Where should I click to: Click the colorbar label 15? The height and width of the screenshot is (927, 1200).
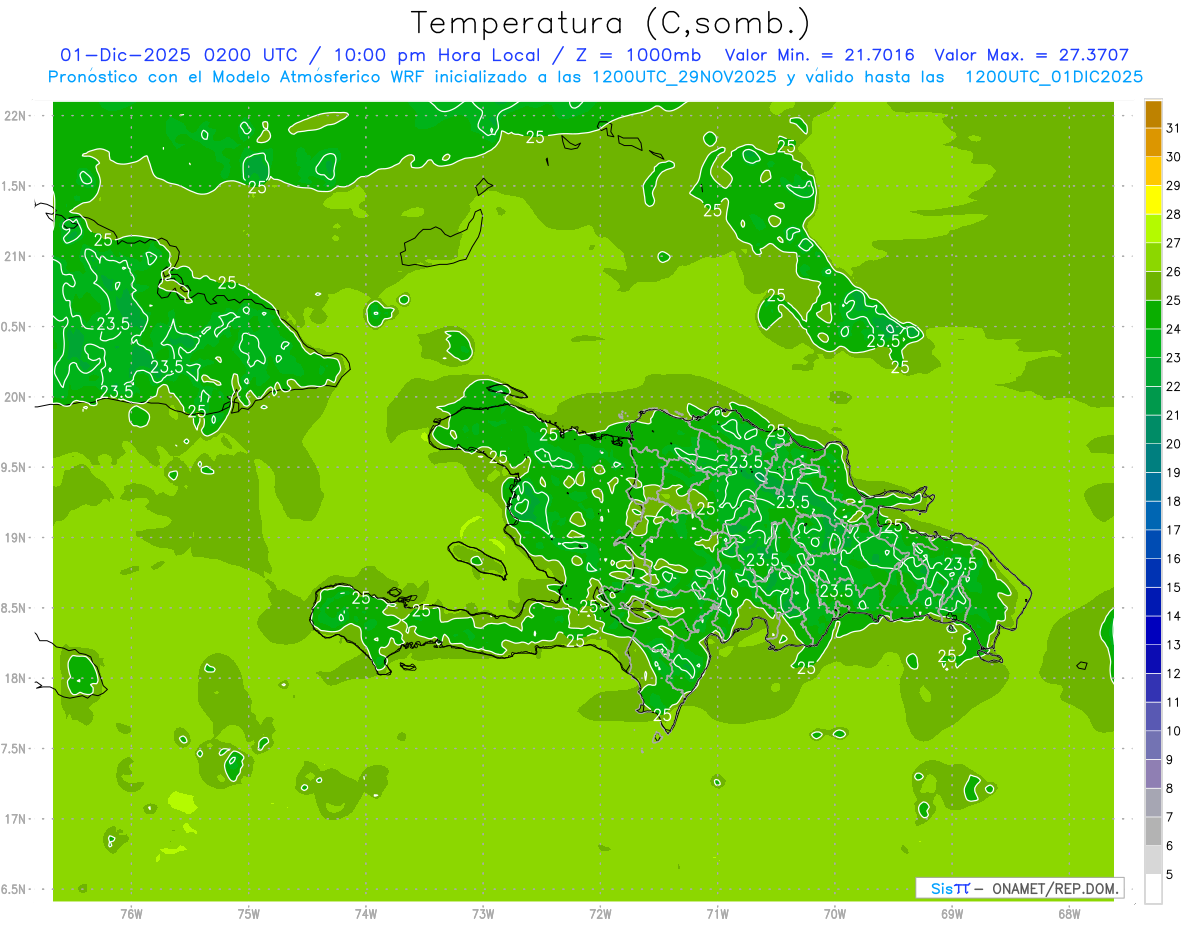pos(1174,587)
